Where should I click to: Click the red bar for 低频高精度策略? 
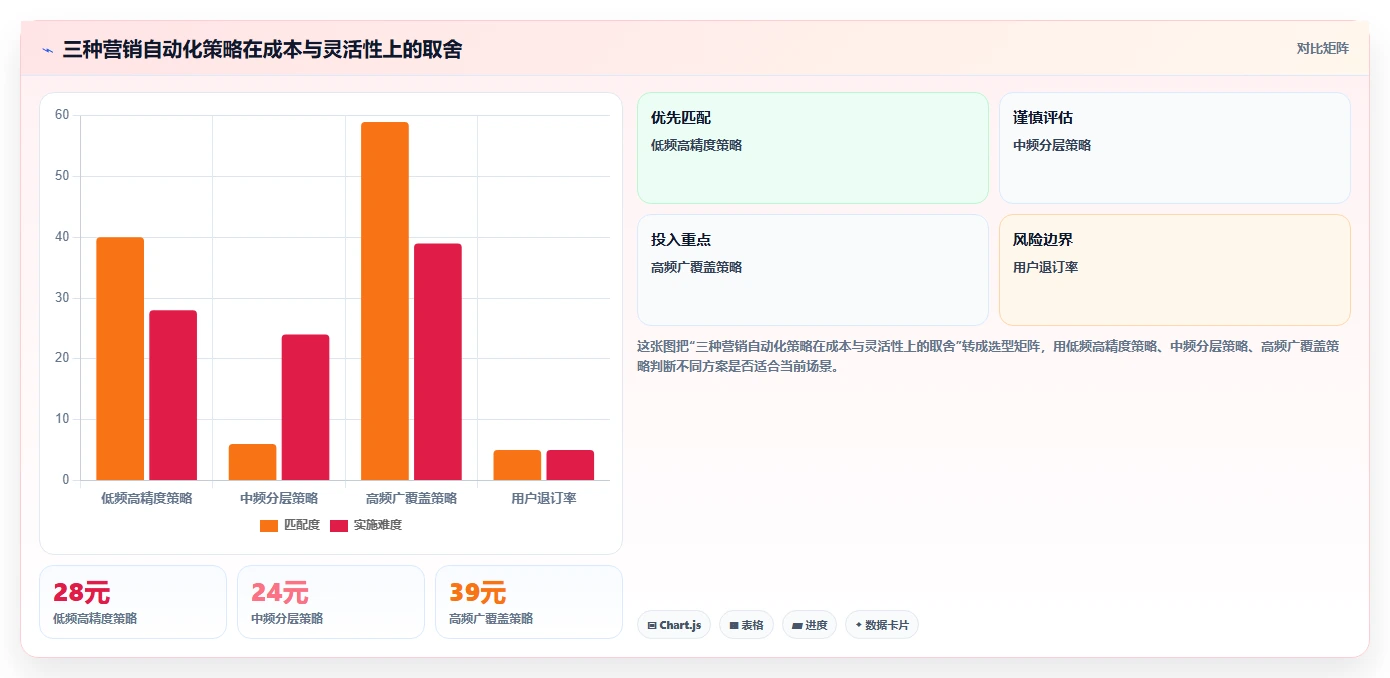coord(173,395)
